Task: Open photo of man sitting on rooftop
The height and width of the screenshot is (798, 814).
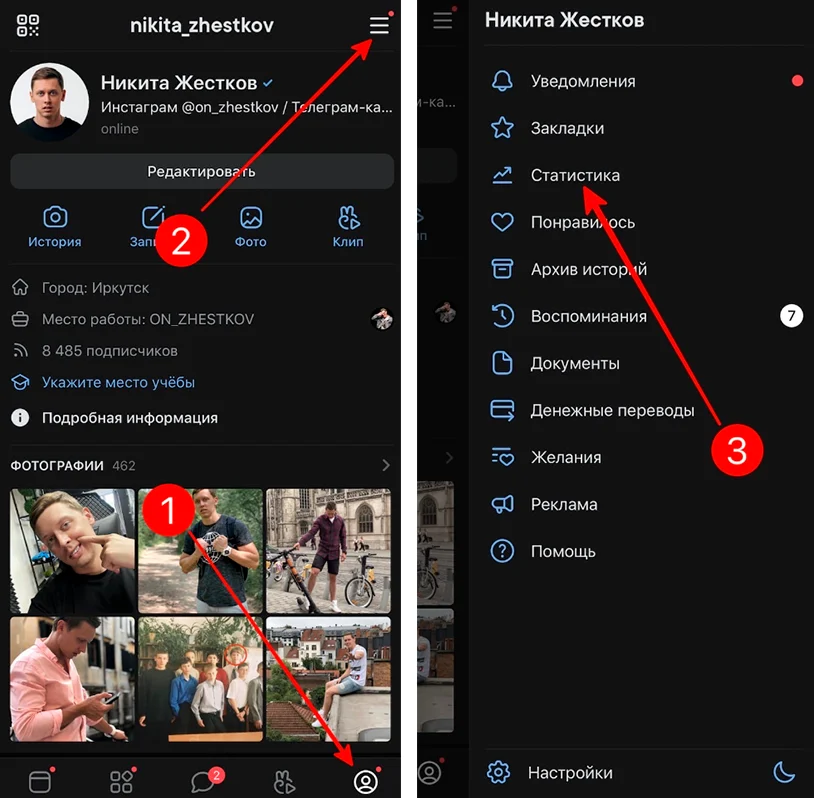Action: click(328, 679)
